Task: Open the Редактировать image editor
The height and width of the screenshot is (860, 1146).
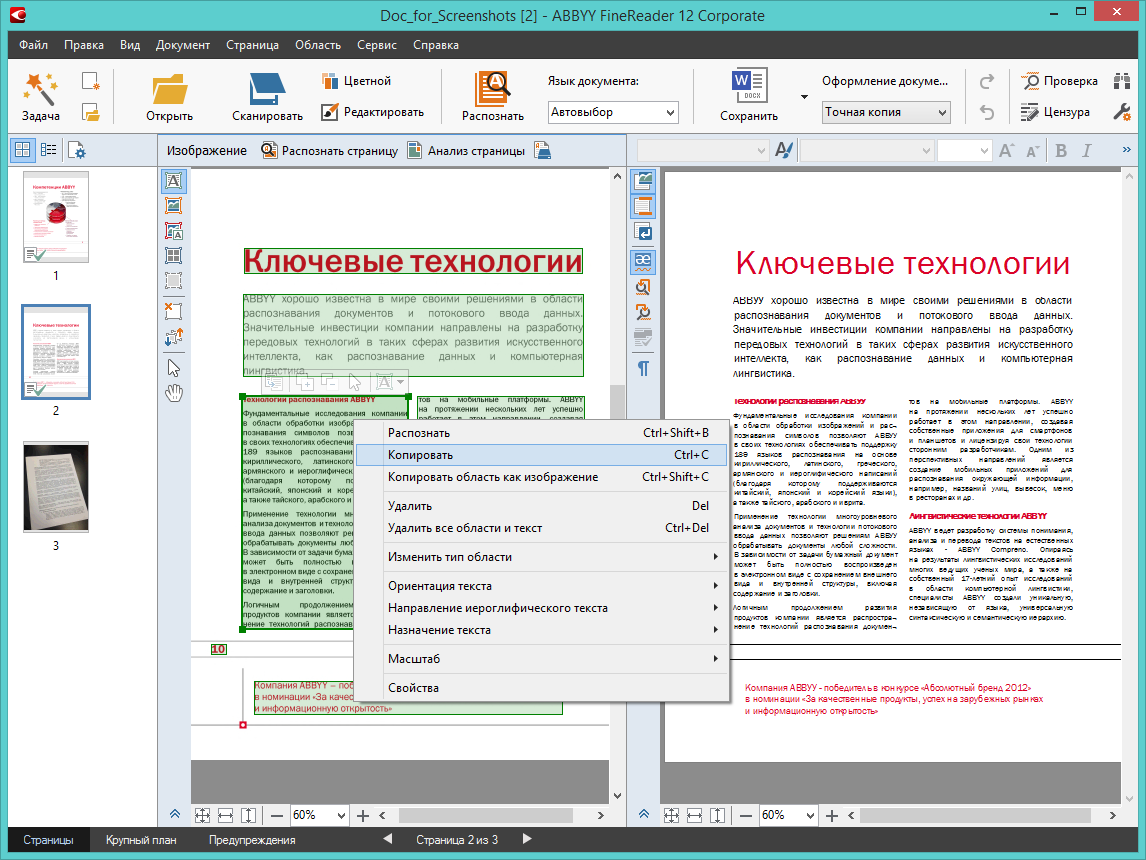Action: coord(373,112)
